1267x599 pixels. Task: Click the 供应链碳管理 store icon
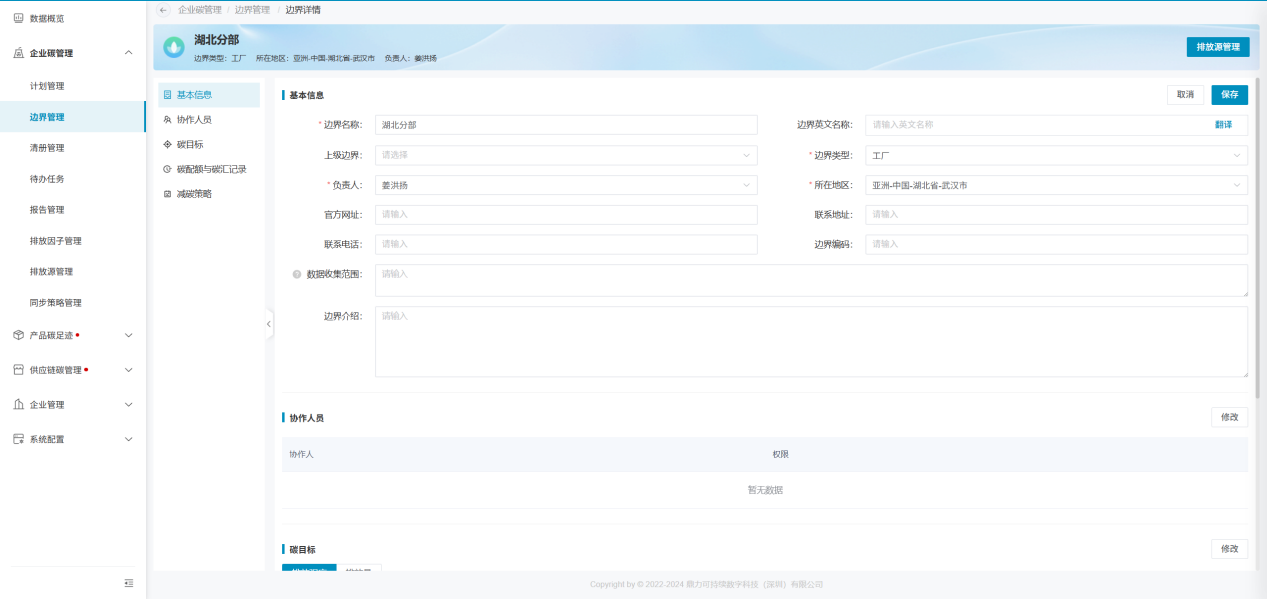click(18, 370)
